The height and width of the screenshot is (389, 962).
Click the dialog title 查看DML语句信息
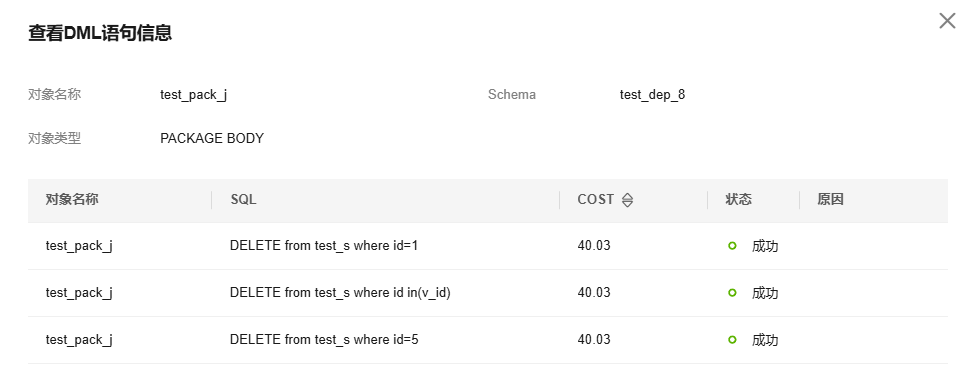100,33
